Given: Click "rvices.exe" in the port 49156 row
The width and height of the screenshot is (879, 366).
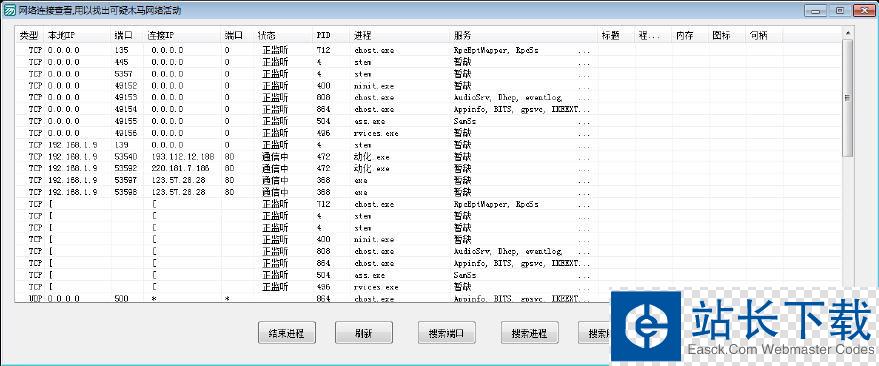Looking at the screenshot, I should point(376,133).
